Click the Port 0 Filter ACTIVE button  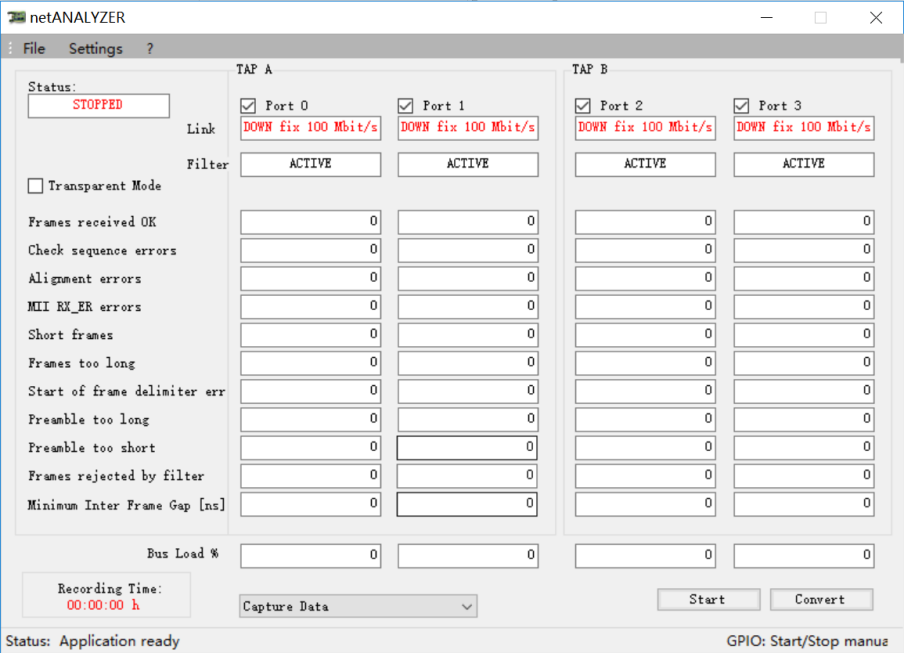(311, 164)
